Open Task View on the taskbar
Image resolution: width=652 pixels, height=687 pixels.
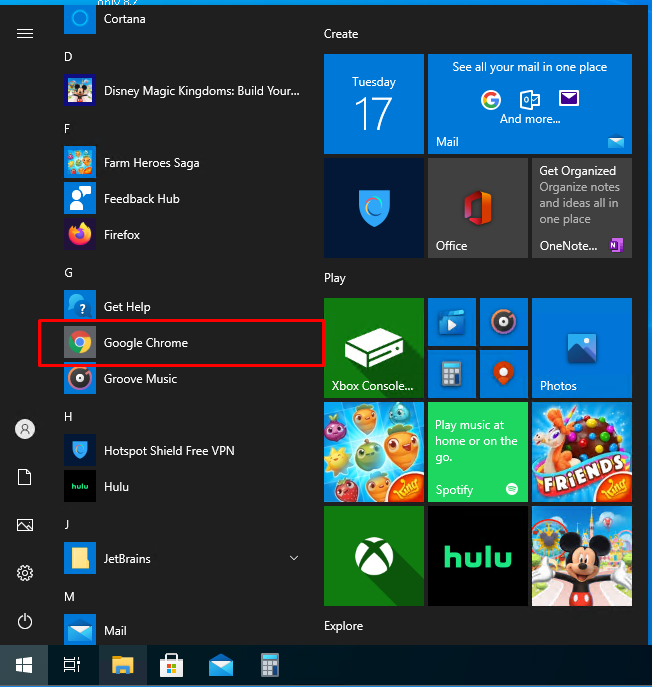coord(72,665)
